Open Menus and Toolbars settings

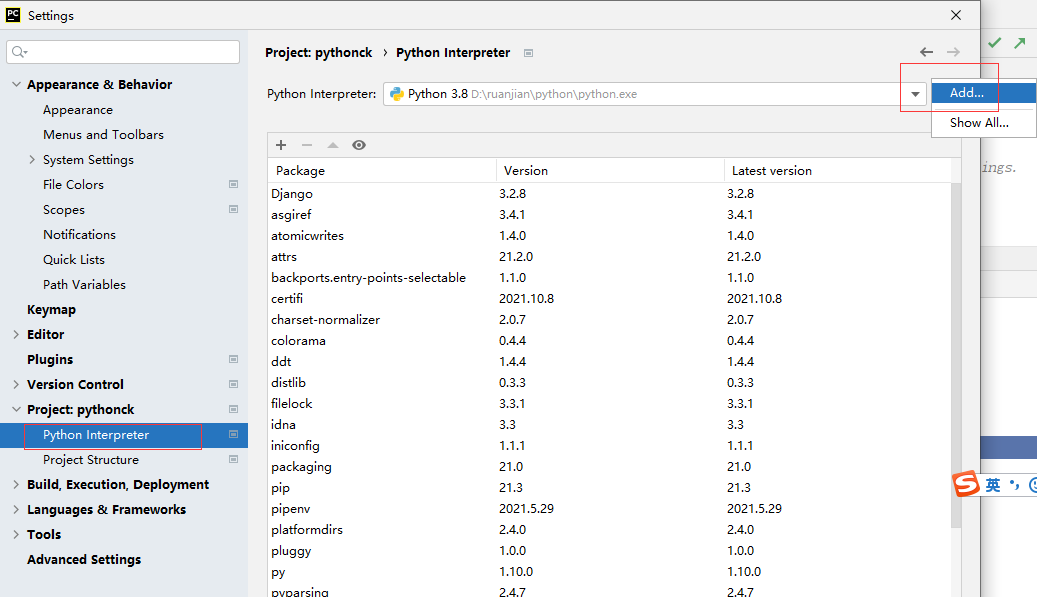pyautogui.click(x=103, y=134)
